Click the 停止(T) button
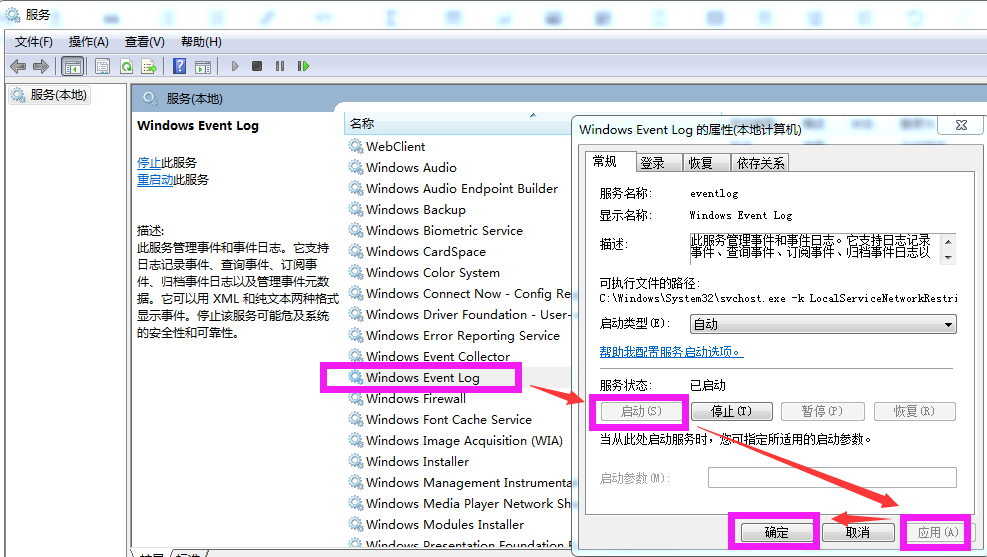 (731, 412)
